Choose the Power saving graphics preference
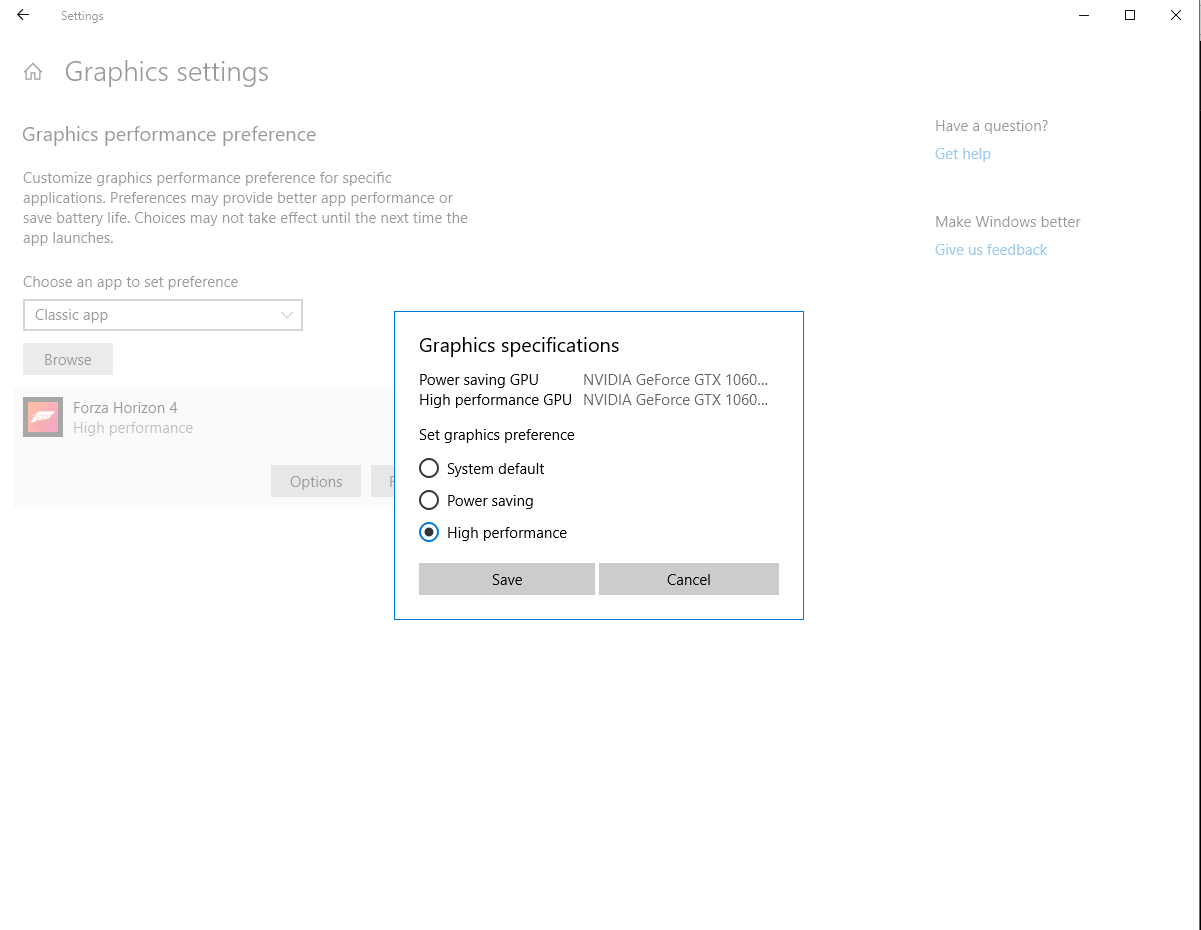Screen dimensions: 1201x930 (429, 500)
